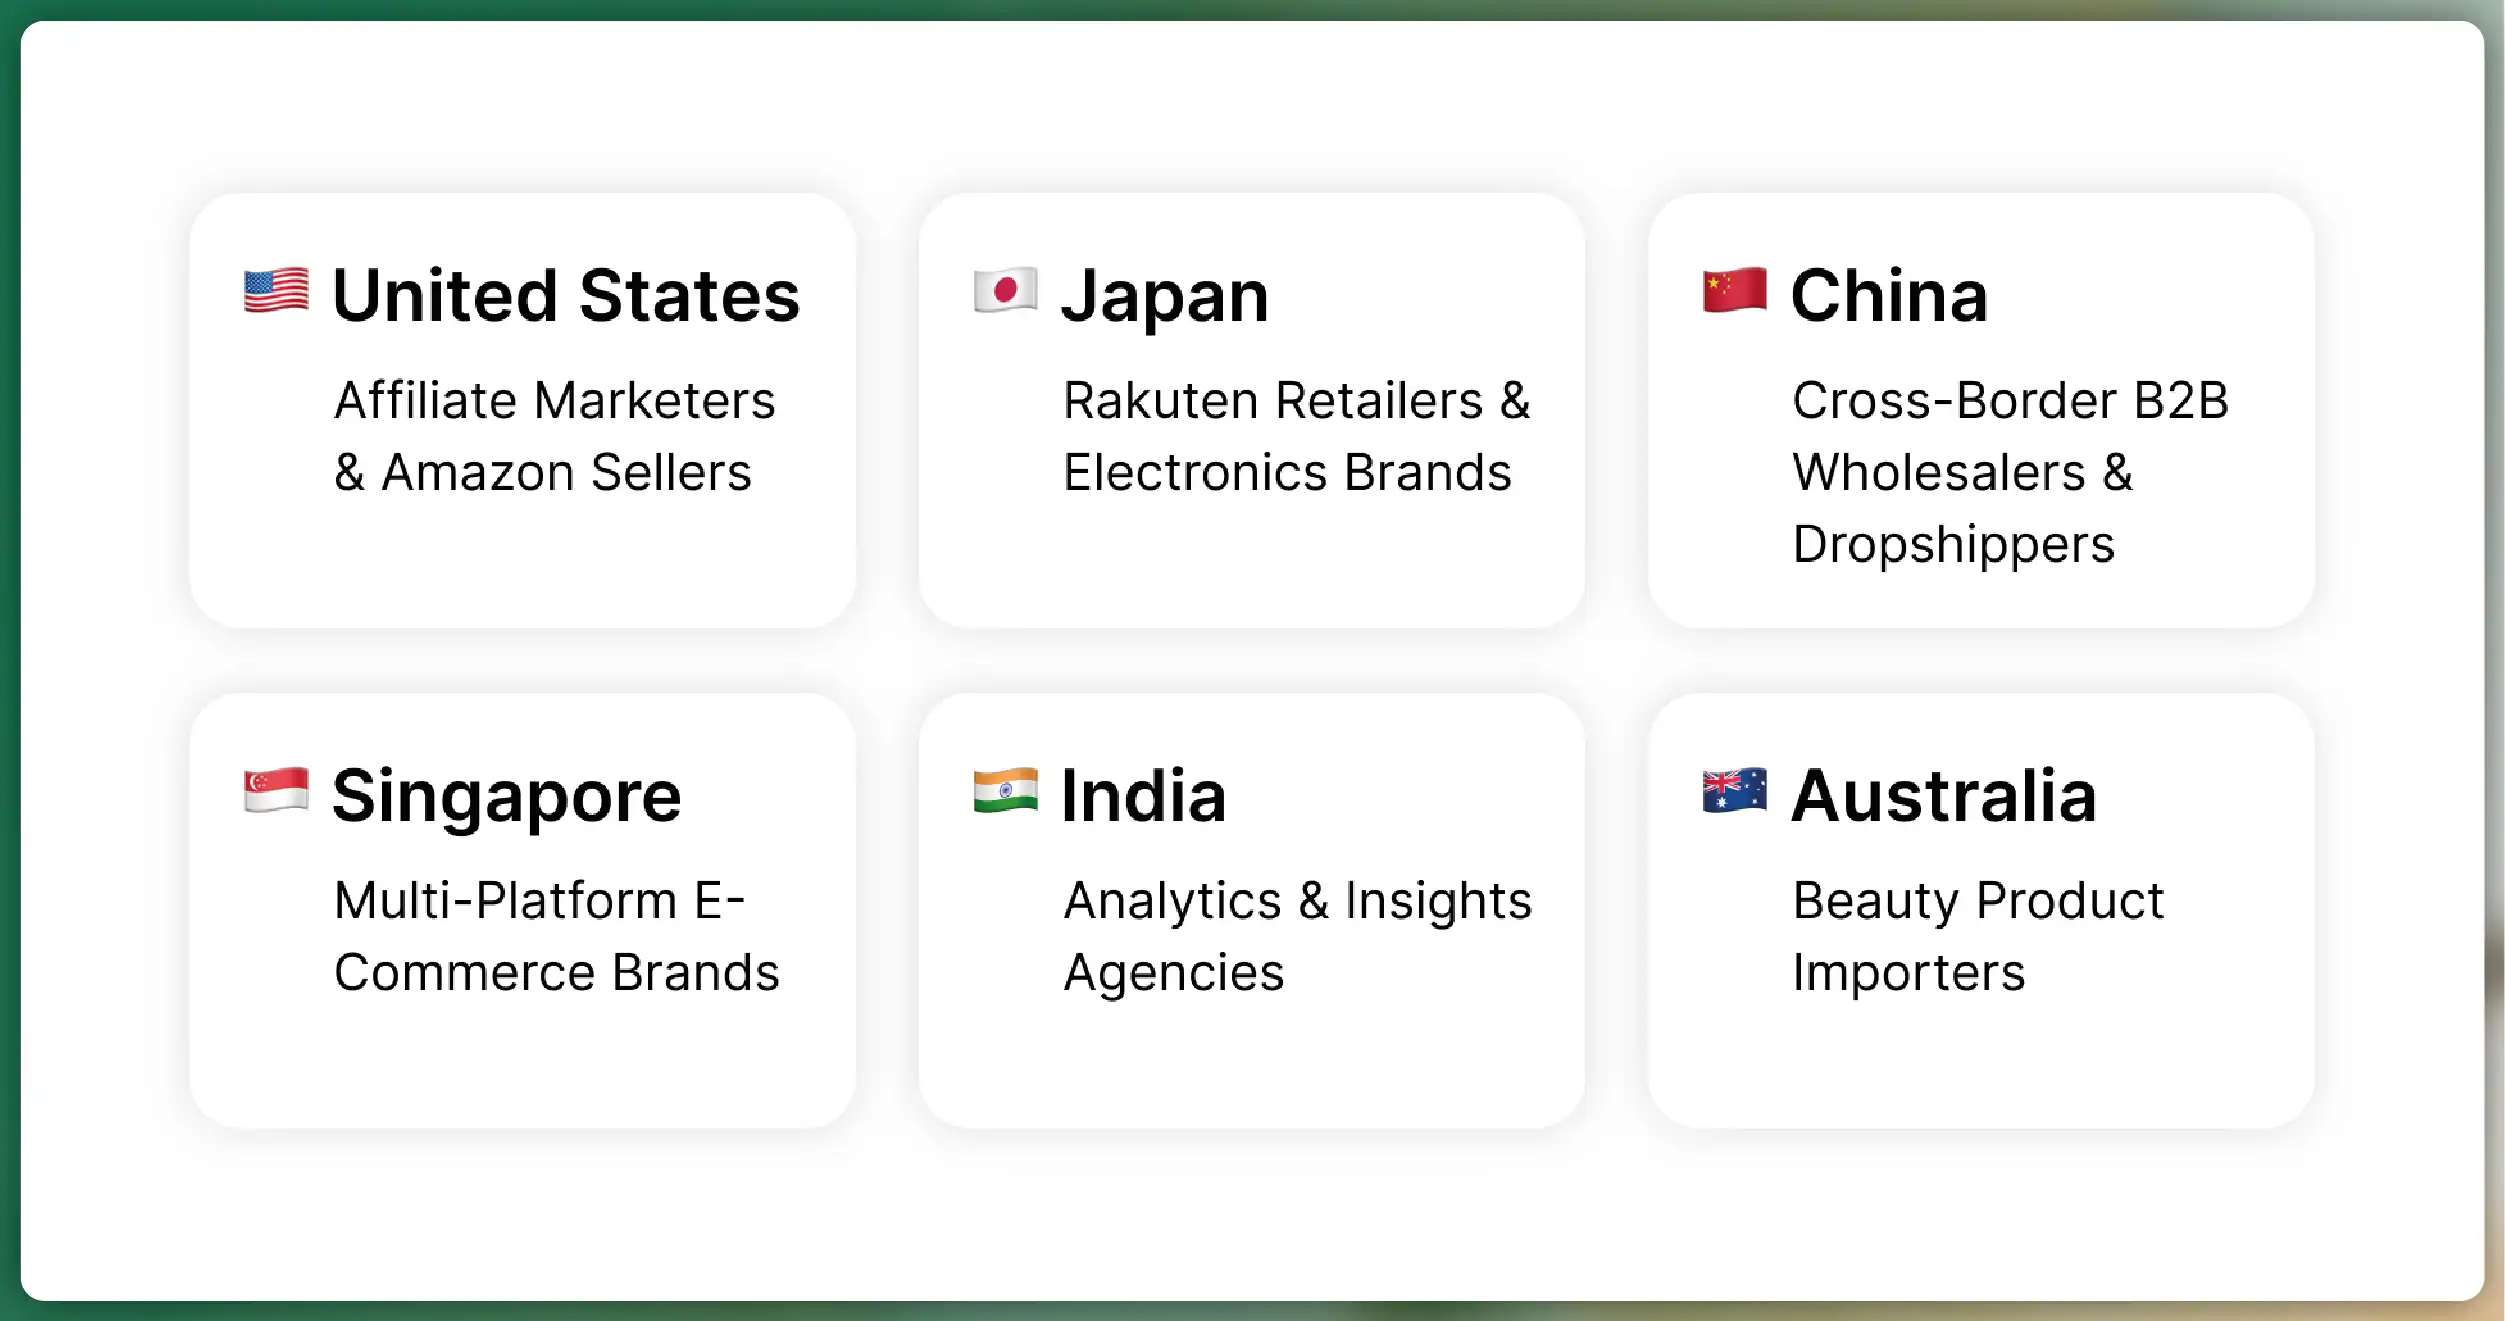Select the India heading
This screenshot has width=2505, height=1321.
click(x=1144, y=797)
